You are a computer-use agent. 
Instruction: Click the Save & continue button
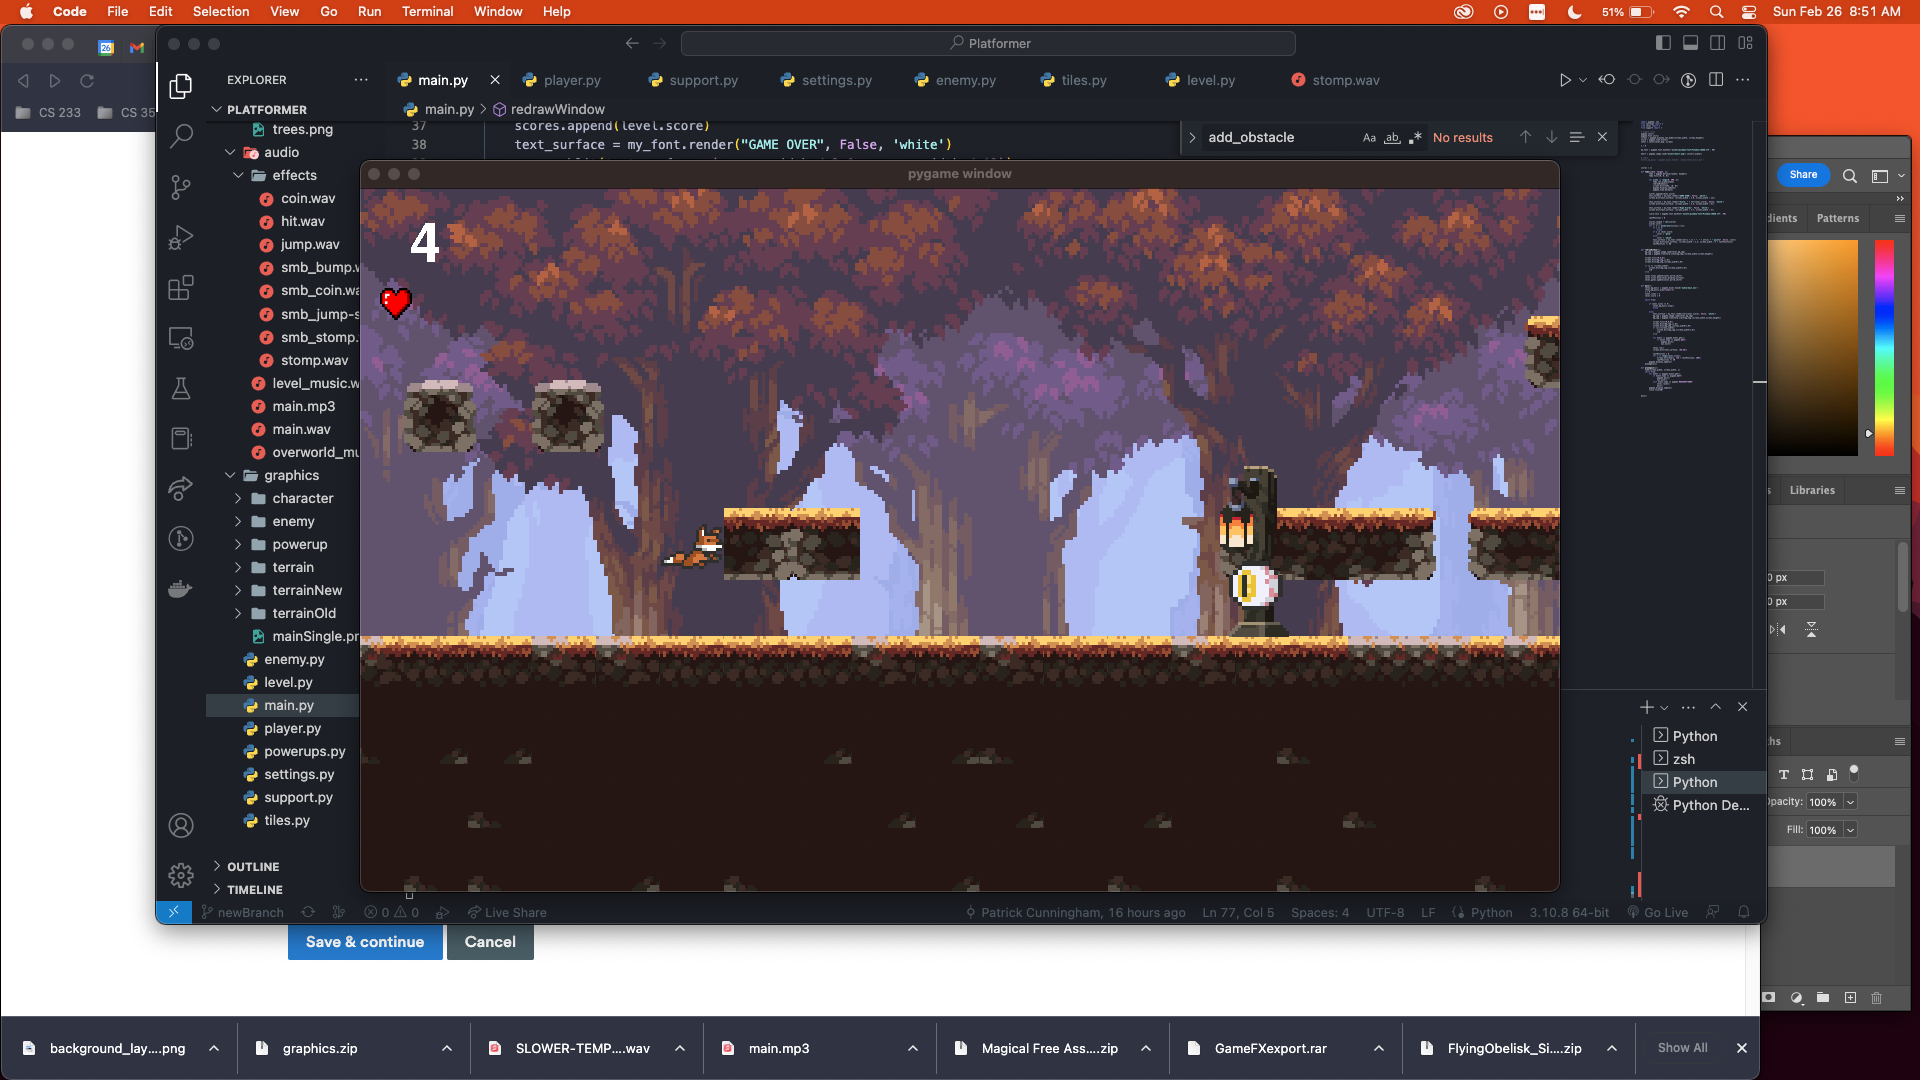pyautogui.click(x=365, y=942)
